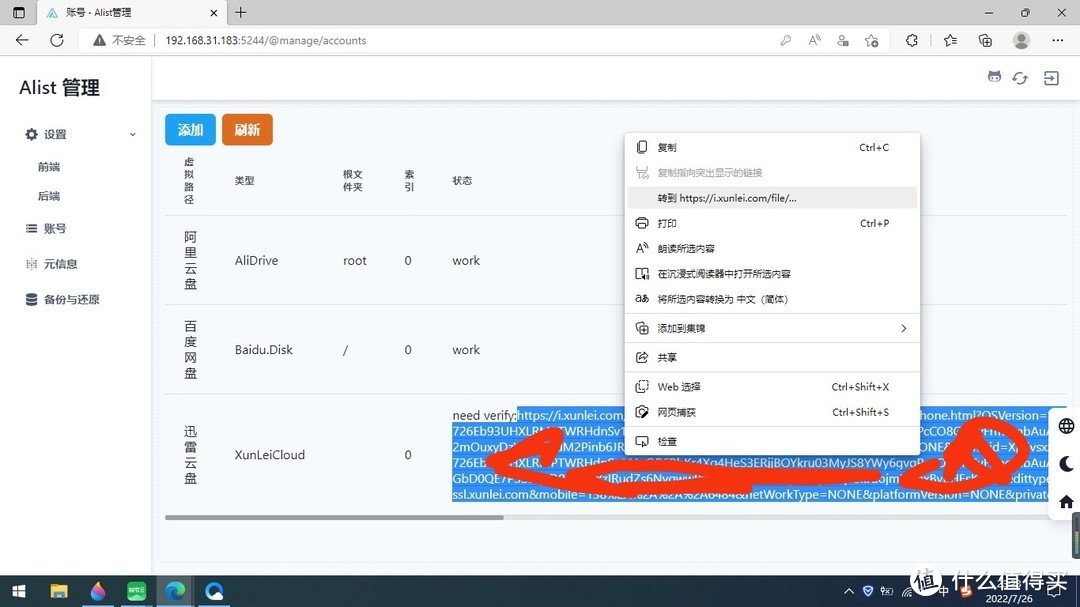Click 备份与还原 in the sidebar
The image size is (1080, 607).
point(70,299)
